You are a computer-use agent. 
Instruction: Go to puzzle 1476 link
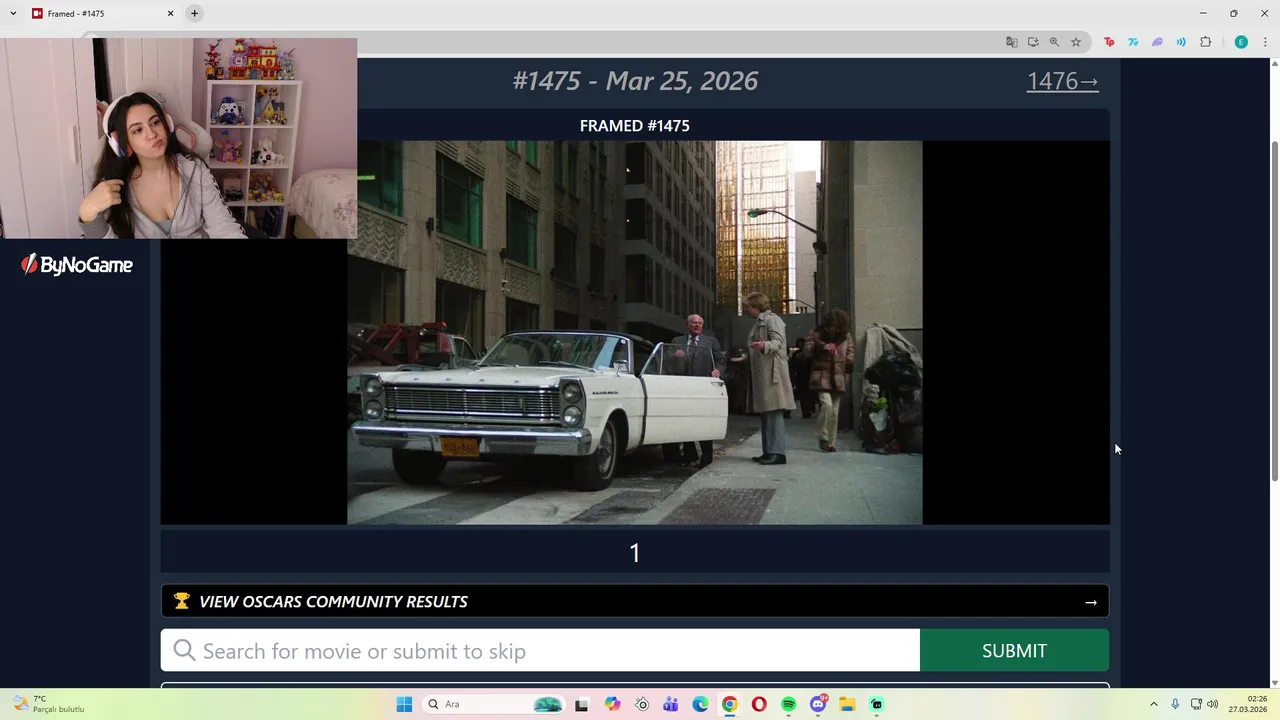[x=1062, y=81]
